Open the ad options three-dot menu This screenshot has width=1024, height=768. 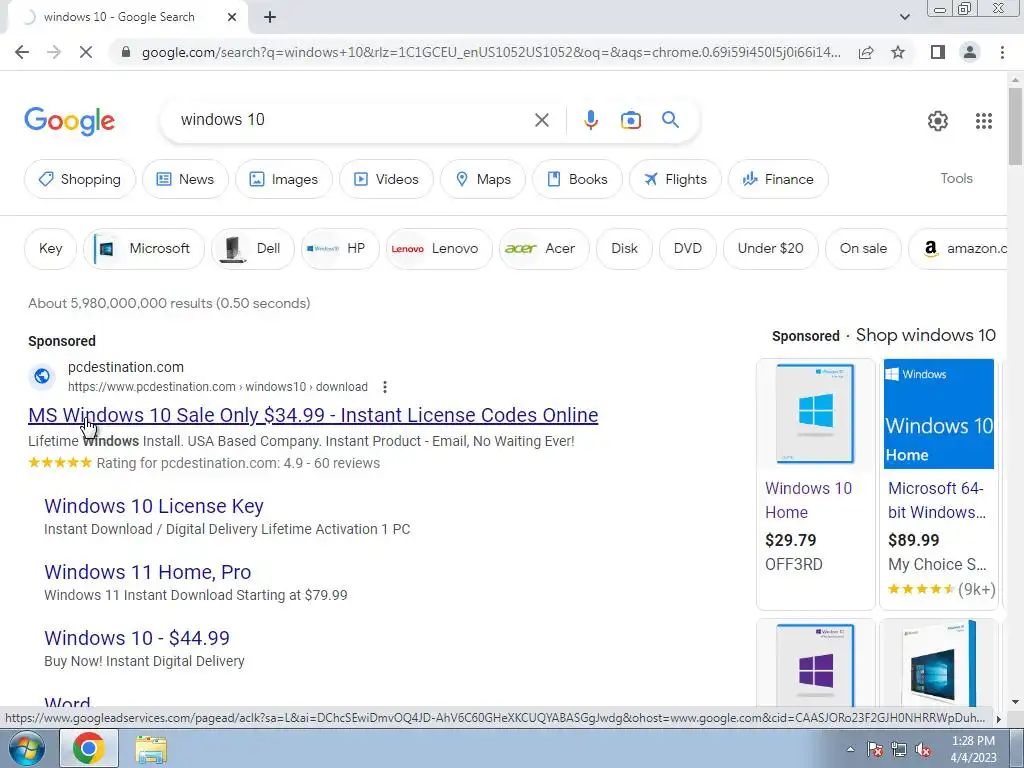[385, 387]
